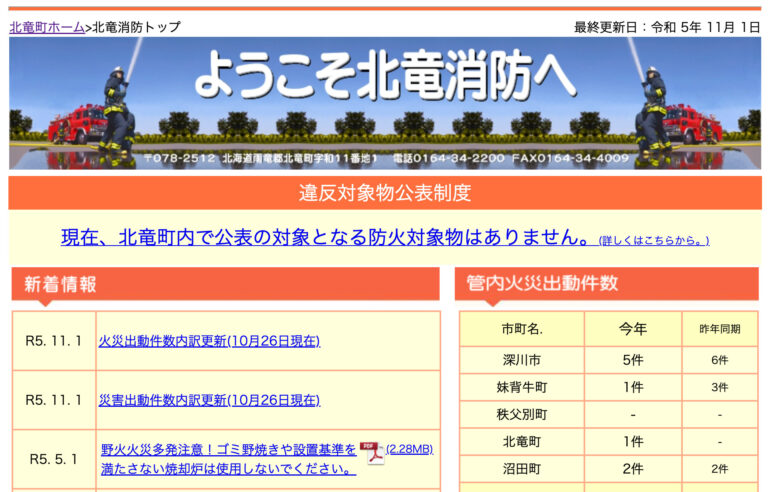
Task: Click the 今年 column header in table
Action: pos(632,328)
